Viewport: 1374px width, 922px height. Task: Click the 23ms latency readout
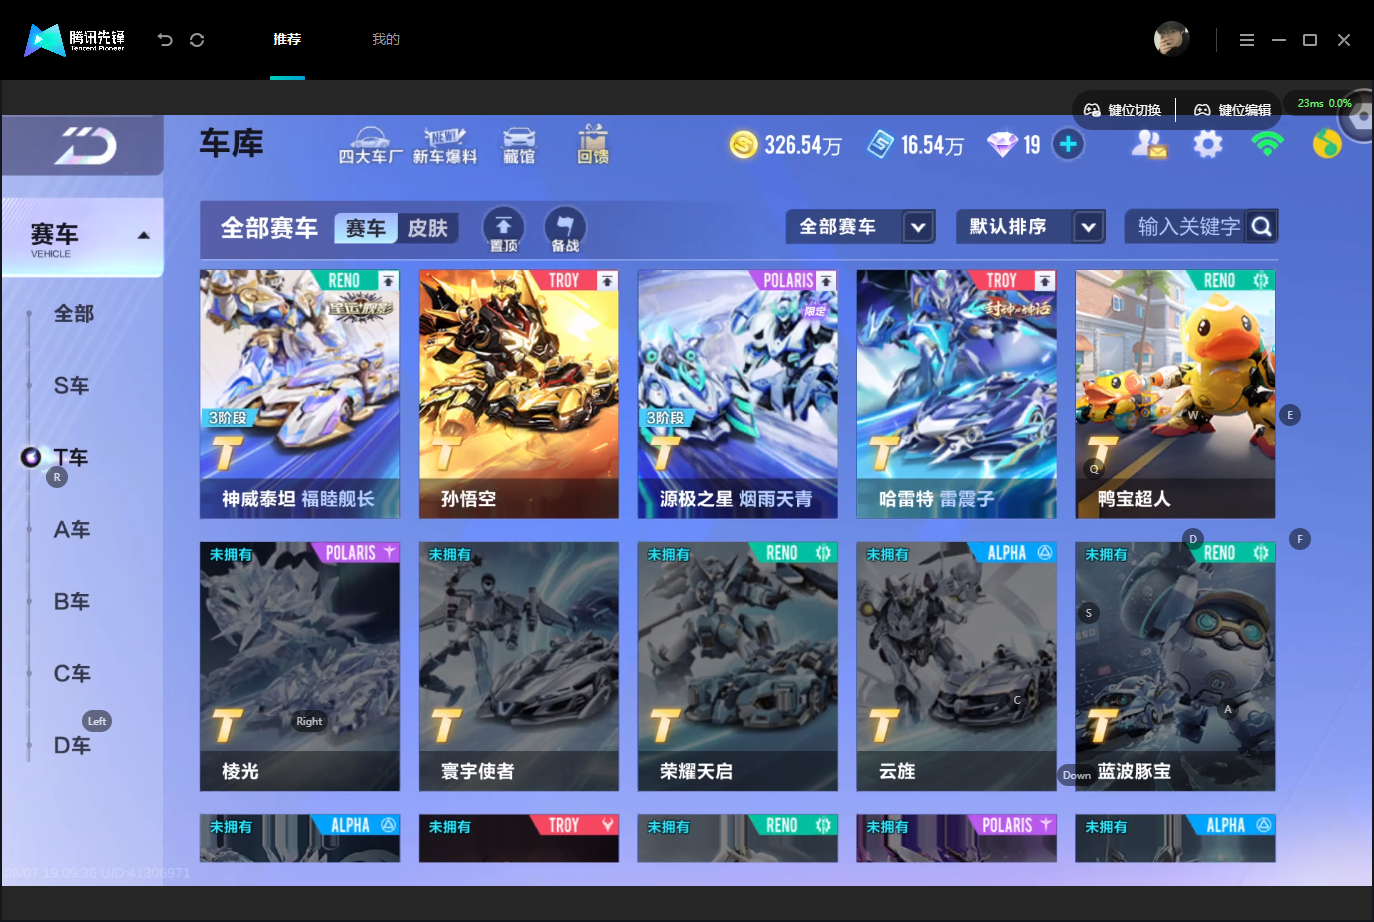click(1310, 103)
